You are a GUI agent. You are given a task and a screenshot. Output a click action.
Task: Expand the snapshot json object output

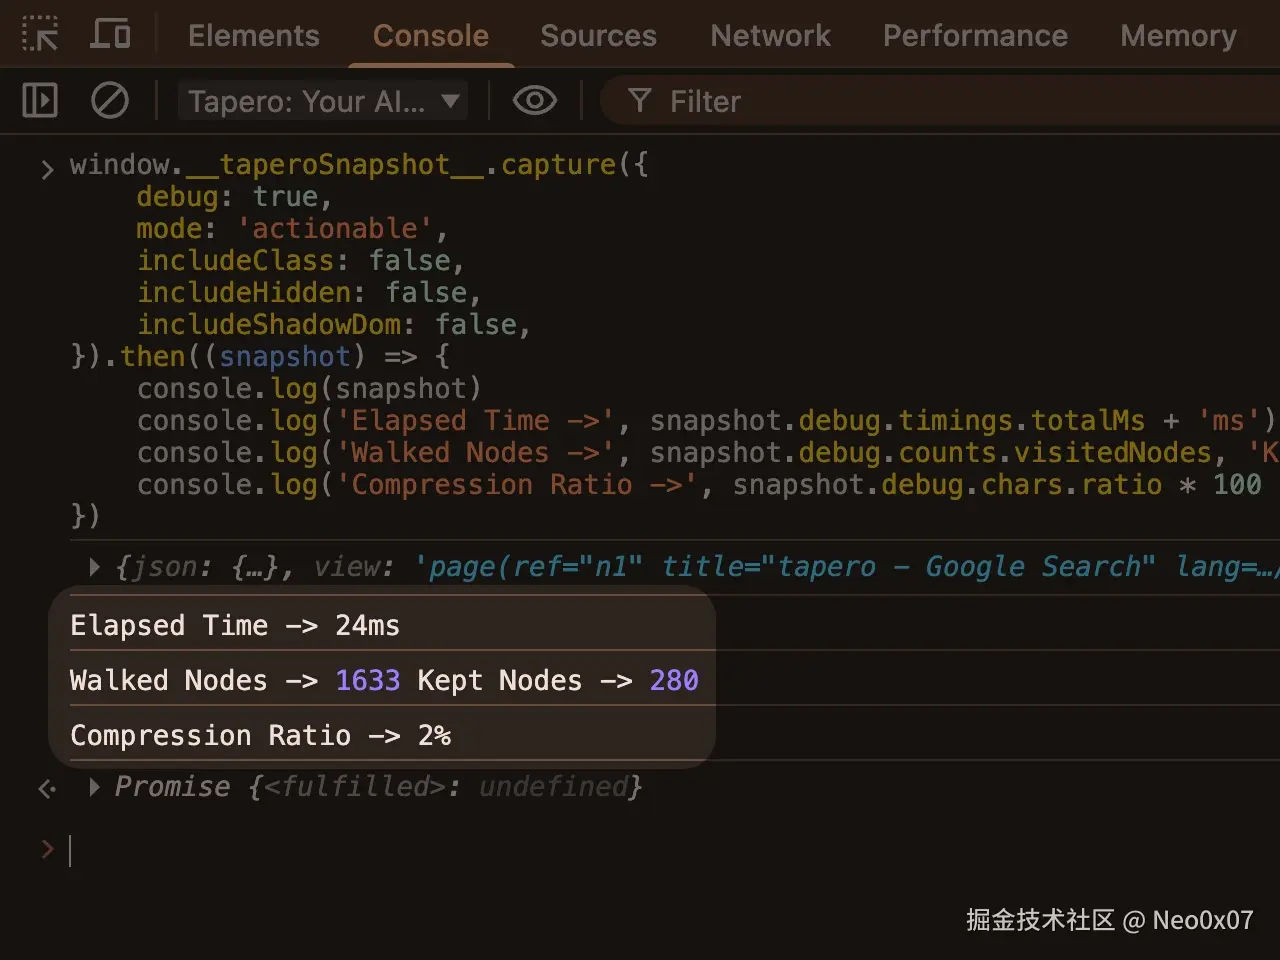(93, 567)
